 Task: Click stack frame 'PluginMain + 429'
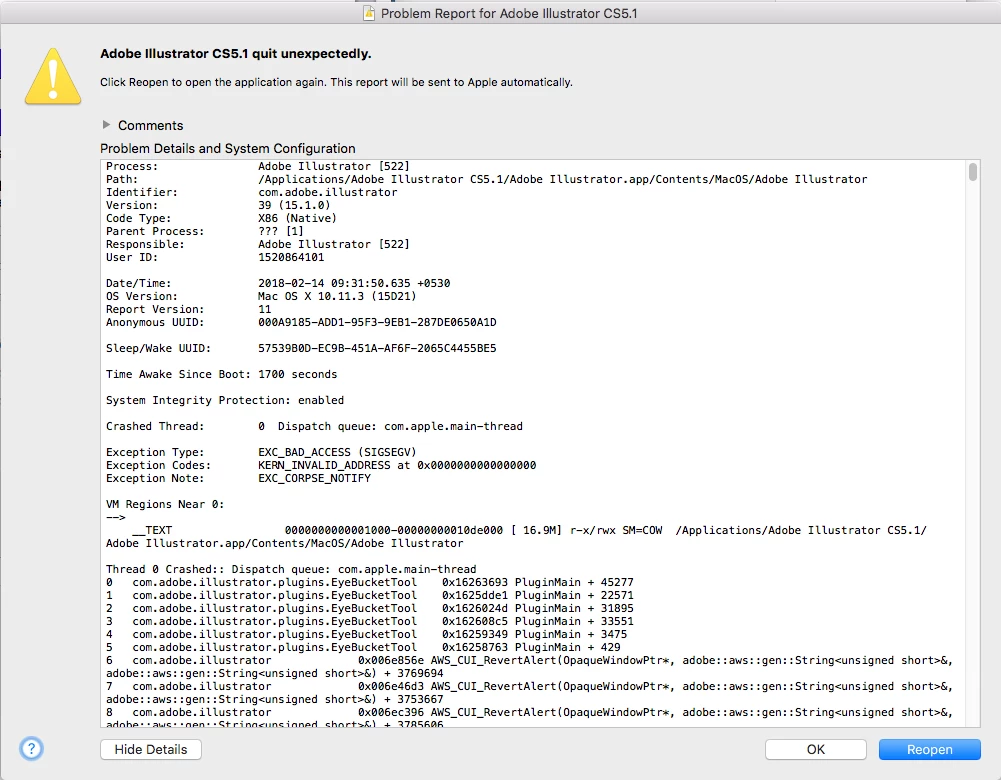[568, 647]
